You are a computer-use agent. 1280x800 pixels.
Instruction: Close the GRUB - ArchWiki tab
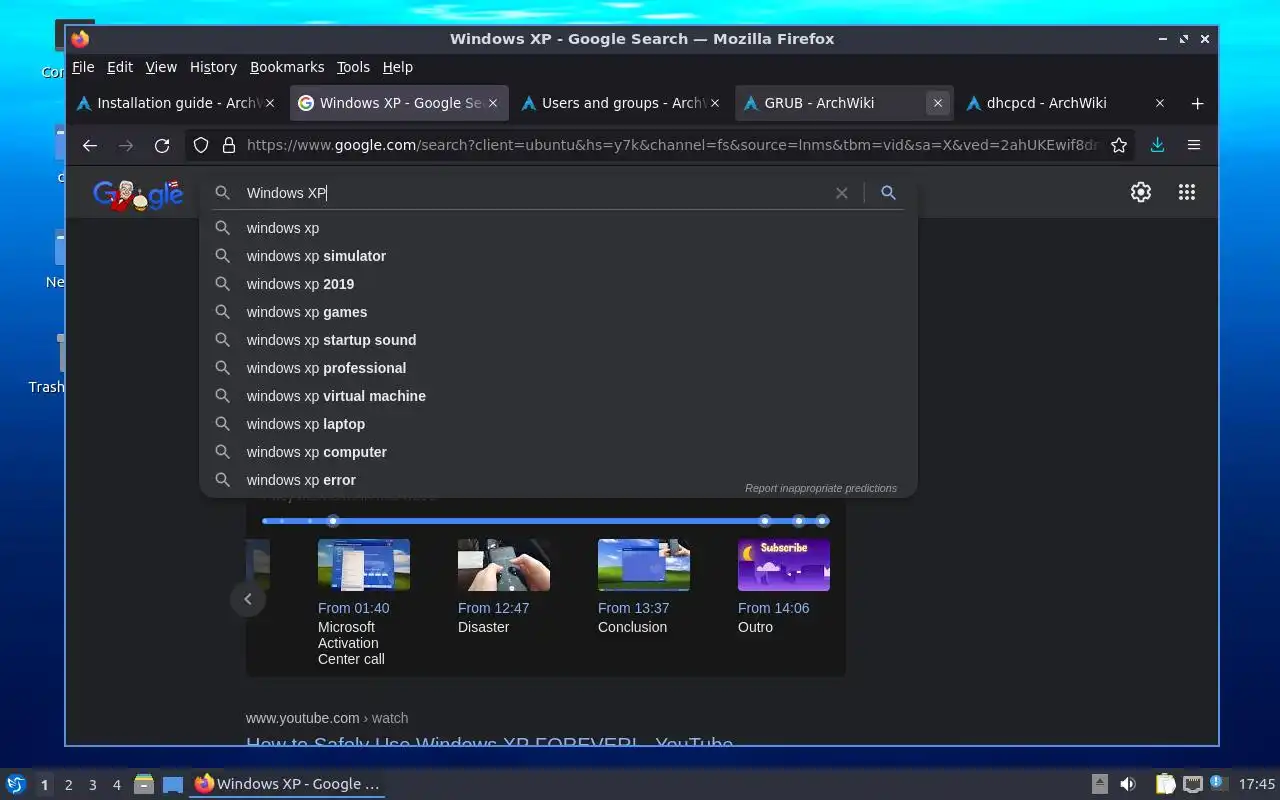(x=937, y=103)
